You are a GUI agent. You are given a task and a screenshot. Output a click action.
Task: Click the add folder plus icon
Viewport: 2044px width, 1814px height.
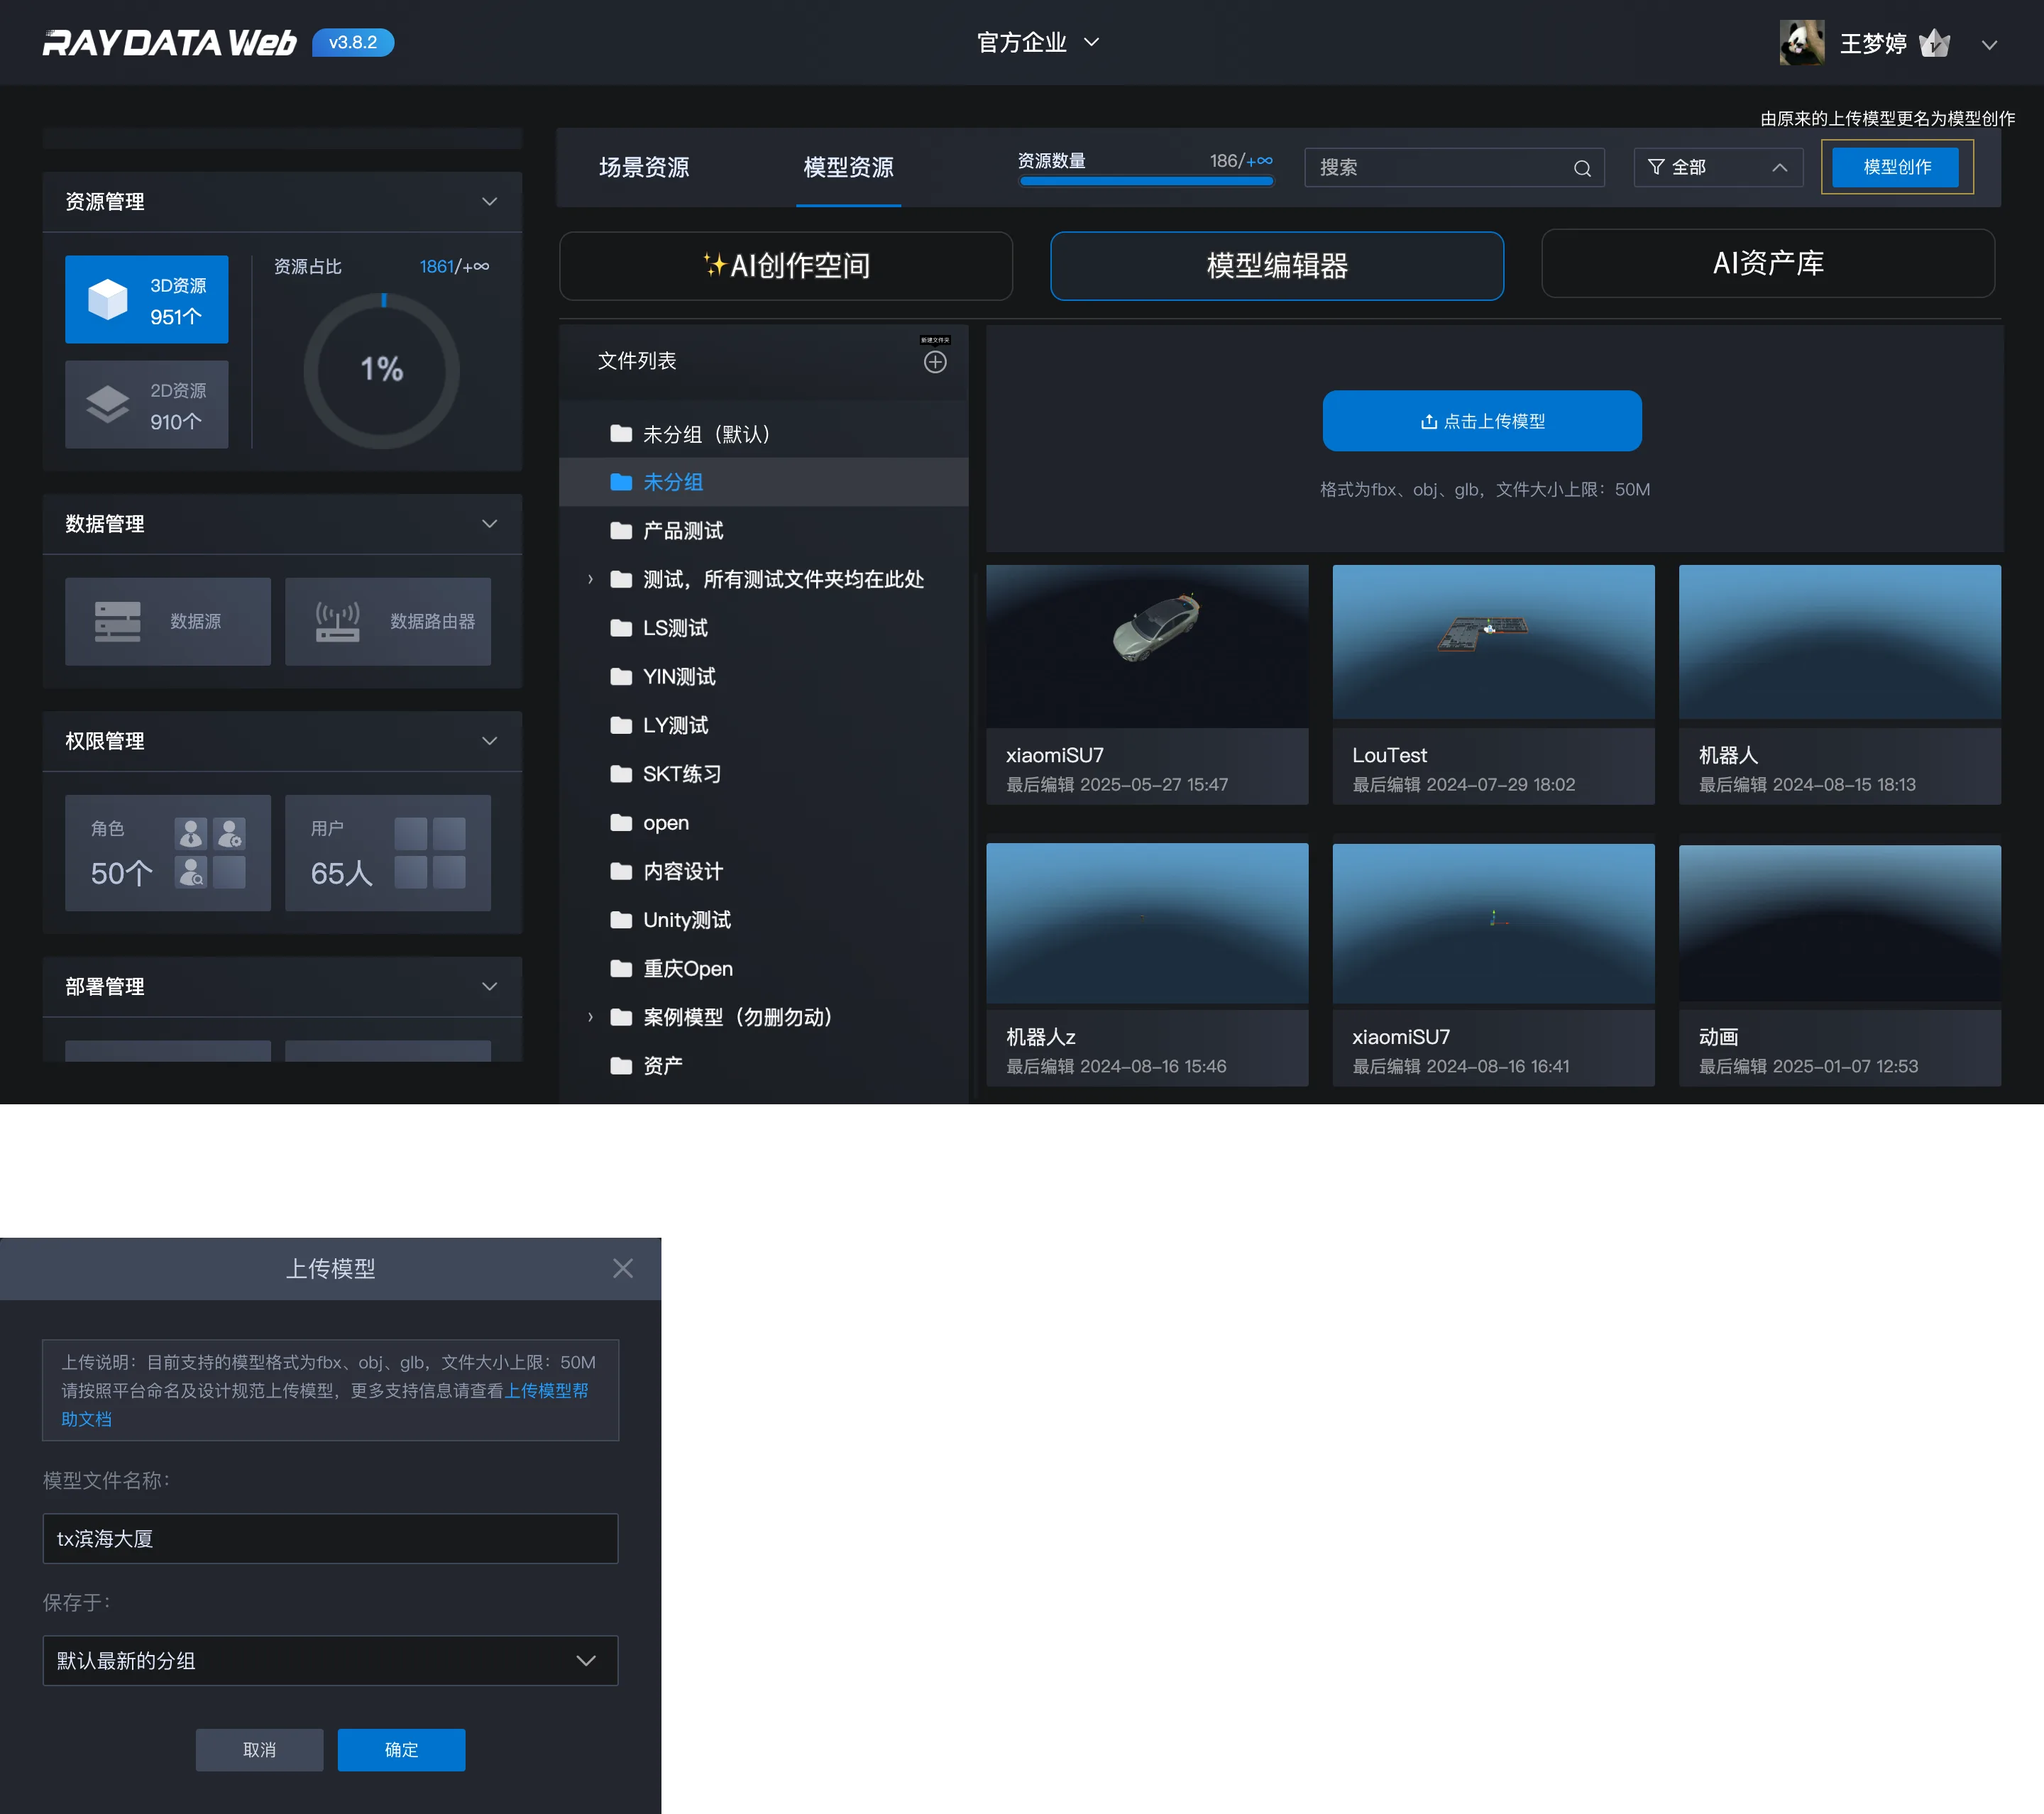tap(935, 362)
